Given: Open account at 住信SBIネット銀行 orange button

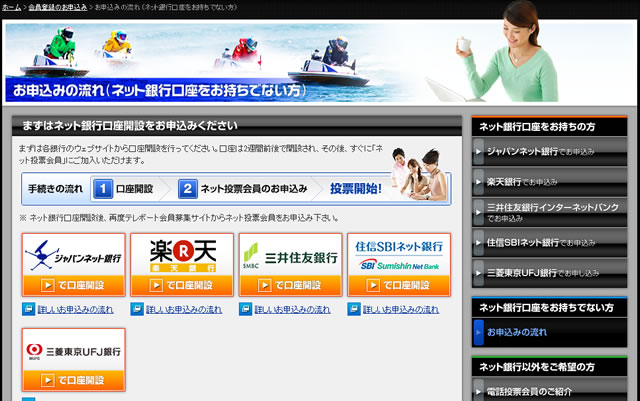Looking at the screenshot, I should click(x=399, y=285).
